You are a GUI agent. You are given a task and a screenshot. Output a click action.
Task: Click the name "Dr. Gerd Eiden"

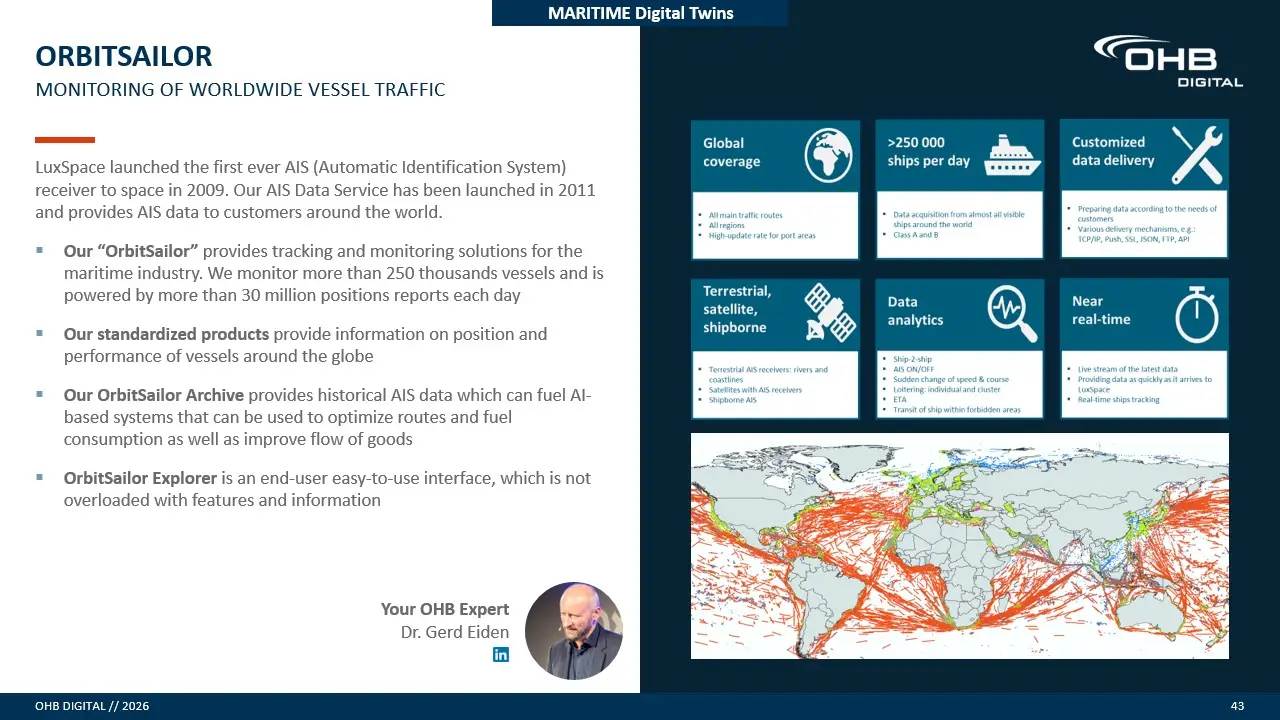pyautogui.click(x=455, y=632)
